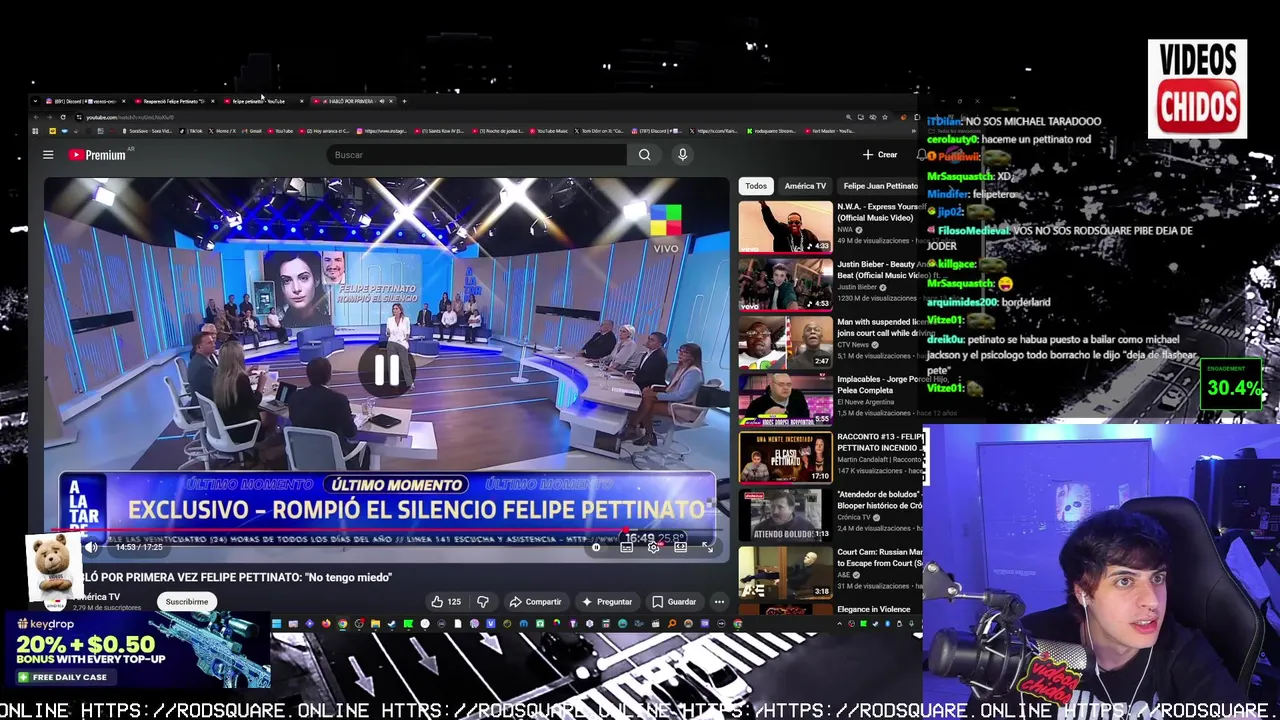Start voice search with microphone icon

(682, 155)
